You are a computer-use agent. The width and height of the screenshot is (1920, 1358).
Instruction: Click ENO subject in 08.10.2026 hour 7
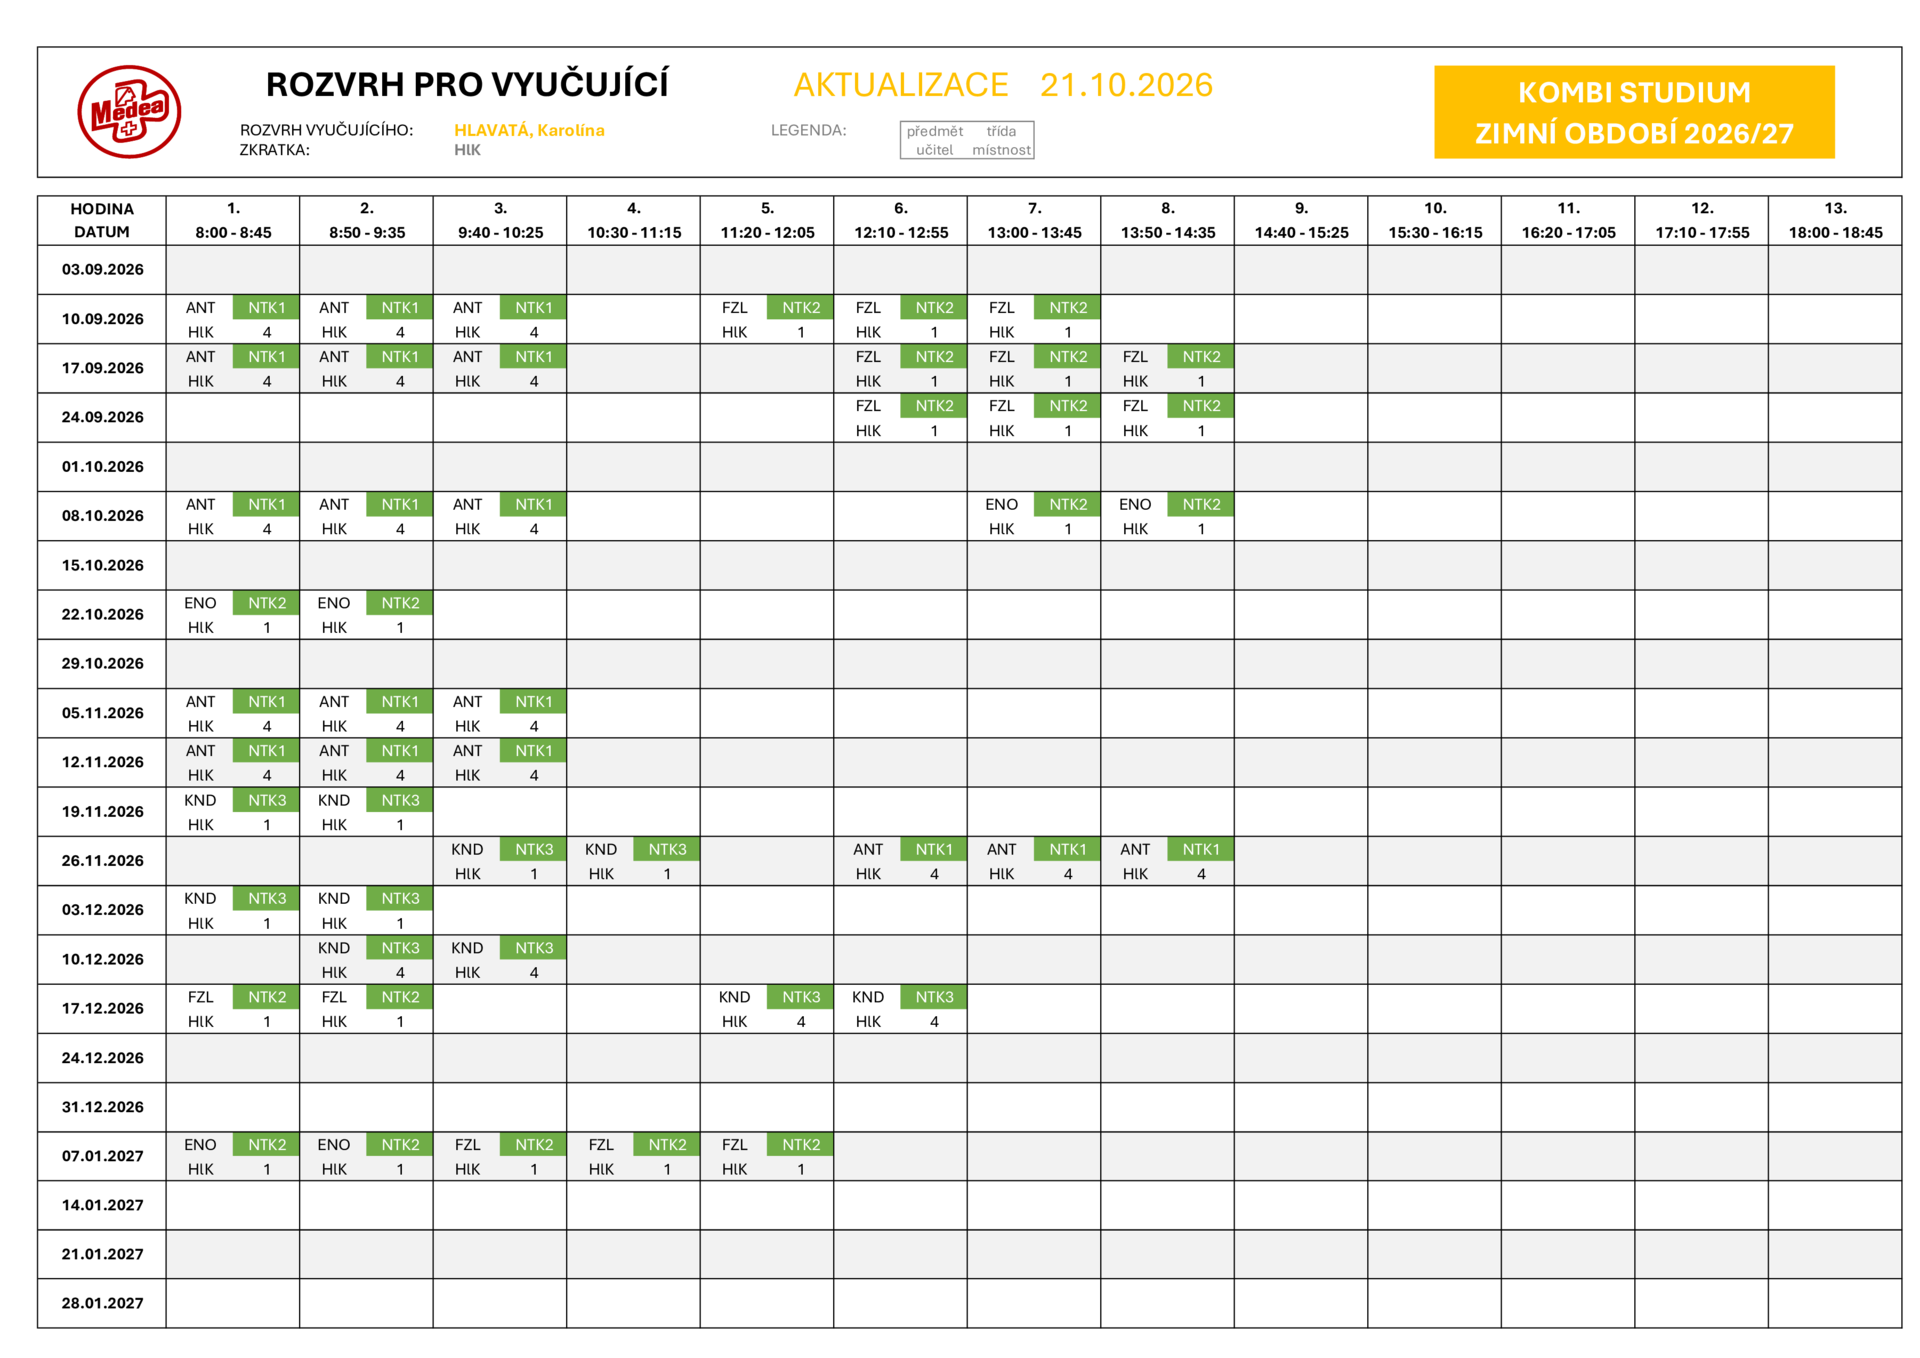1001,505
